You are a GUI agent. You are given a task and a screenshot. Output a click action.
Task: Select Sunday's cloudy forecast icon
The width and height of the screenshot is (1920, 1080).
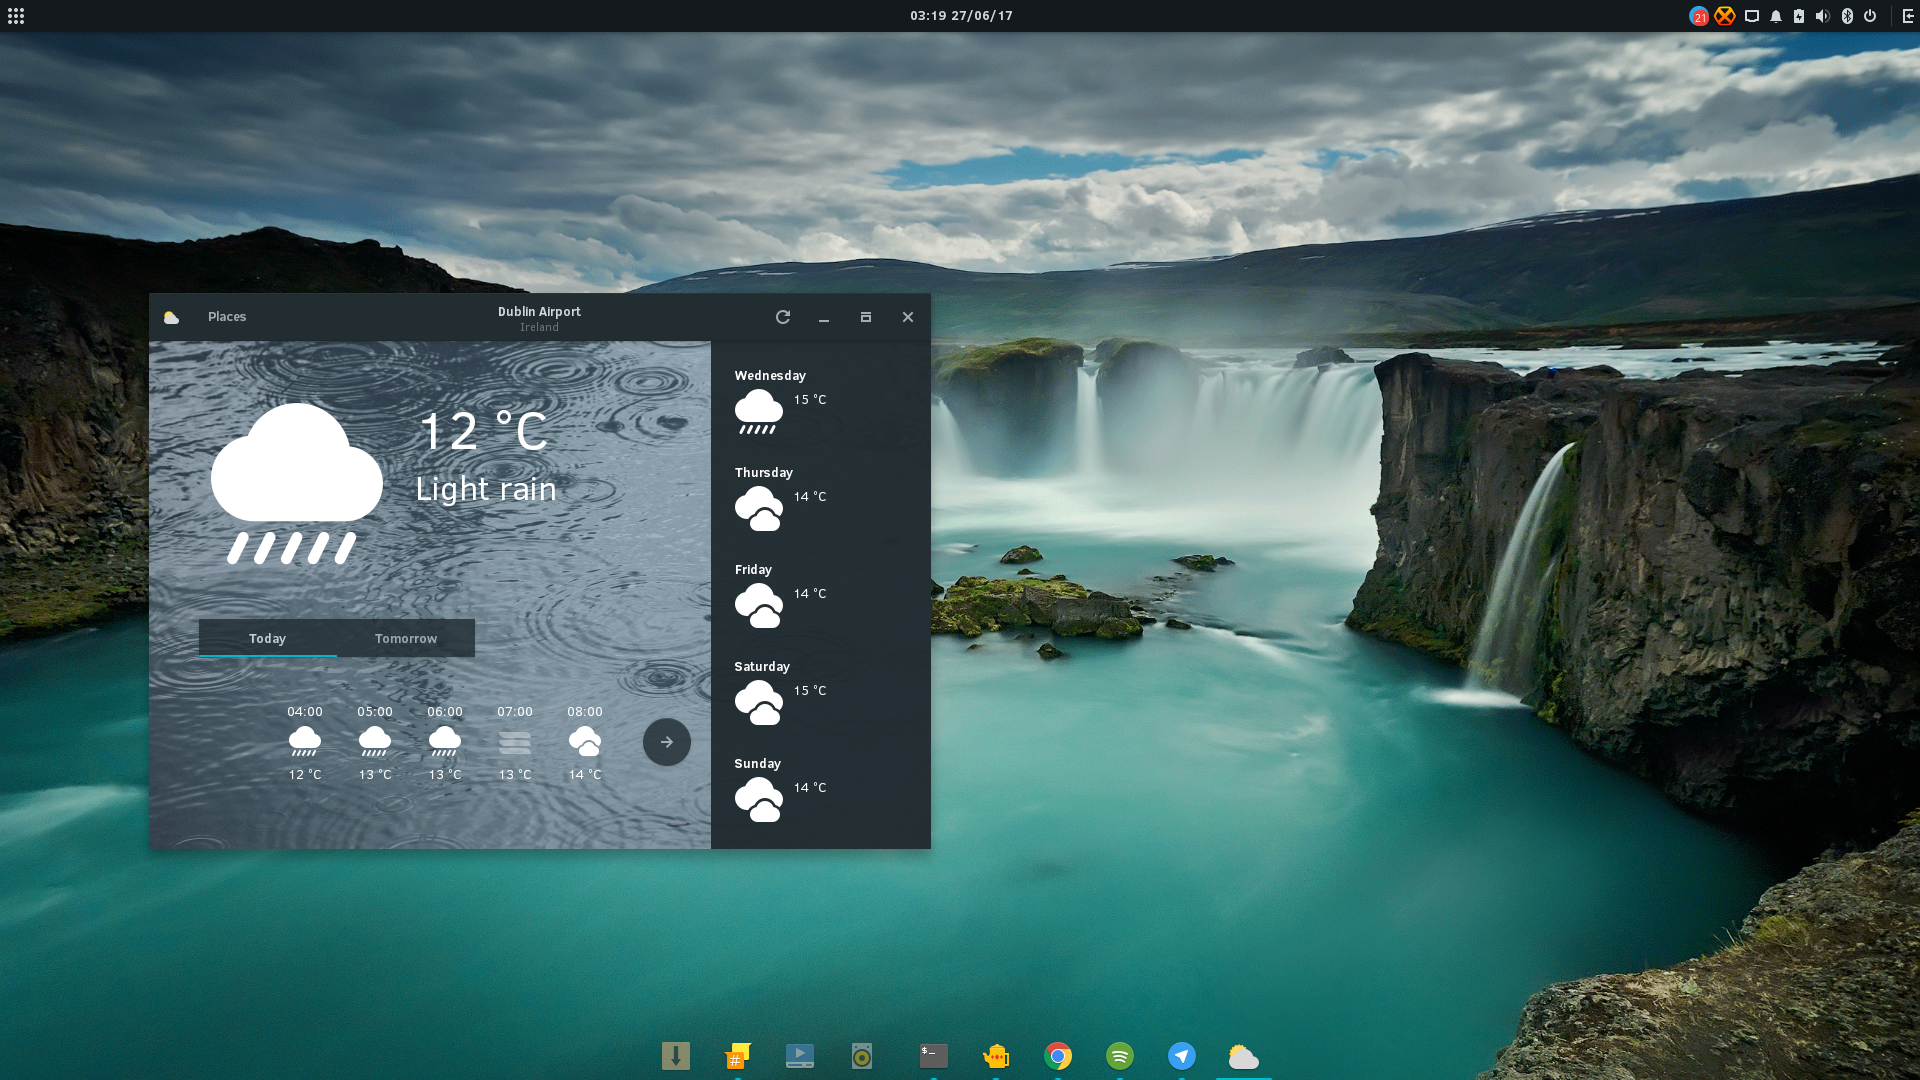759,799
